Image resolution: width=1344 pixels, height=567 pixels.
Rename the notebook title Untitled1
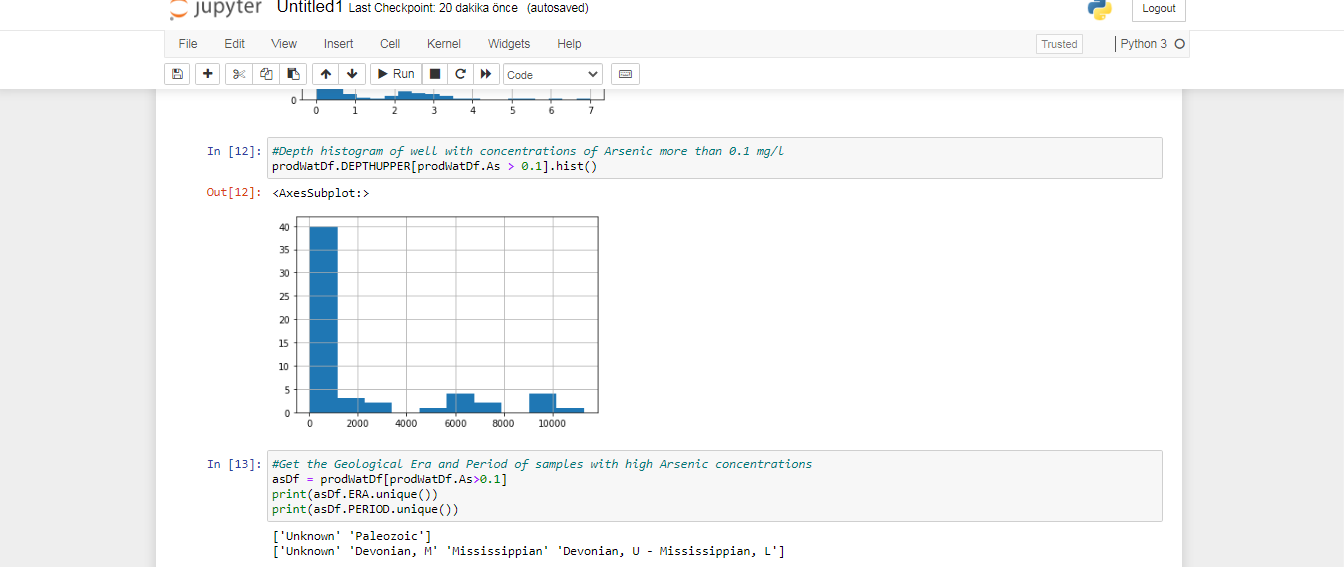[x=310, y=7]
